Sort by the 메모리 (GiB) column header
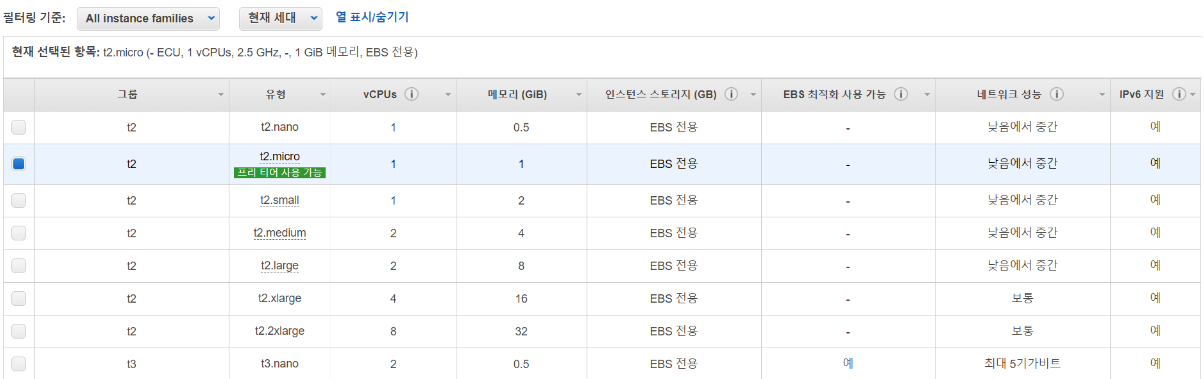Viewport: 1204px width, 379px height. 517,95
